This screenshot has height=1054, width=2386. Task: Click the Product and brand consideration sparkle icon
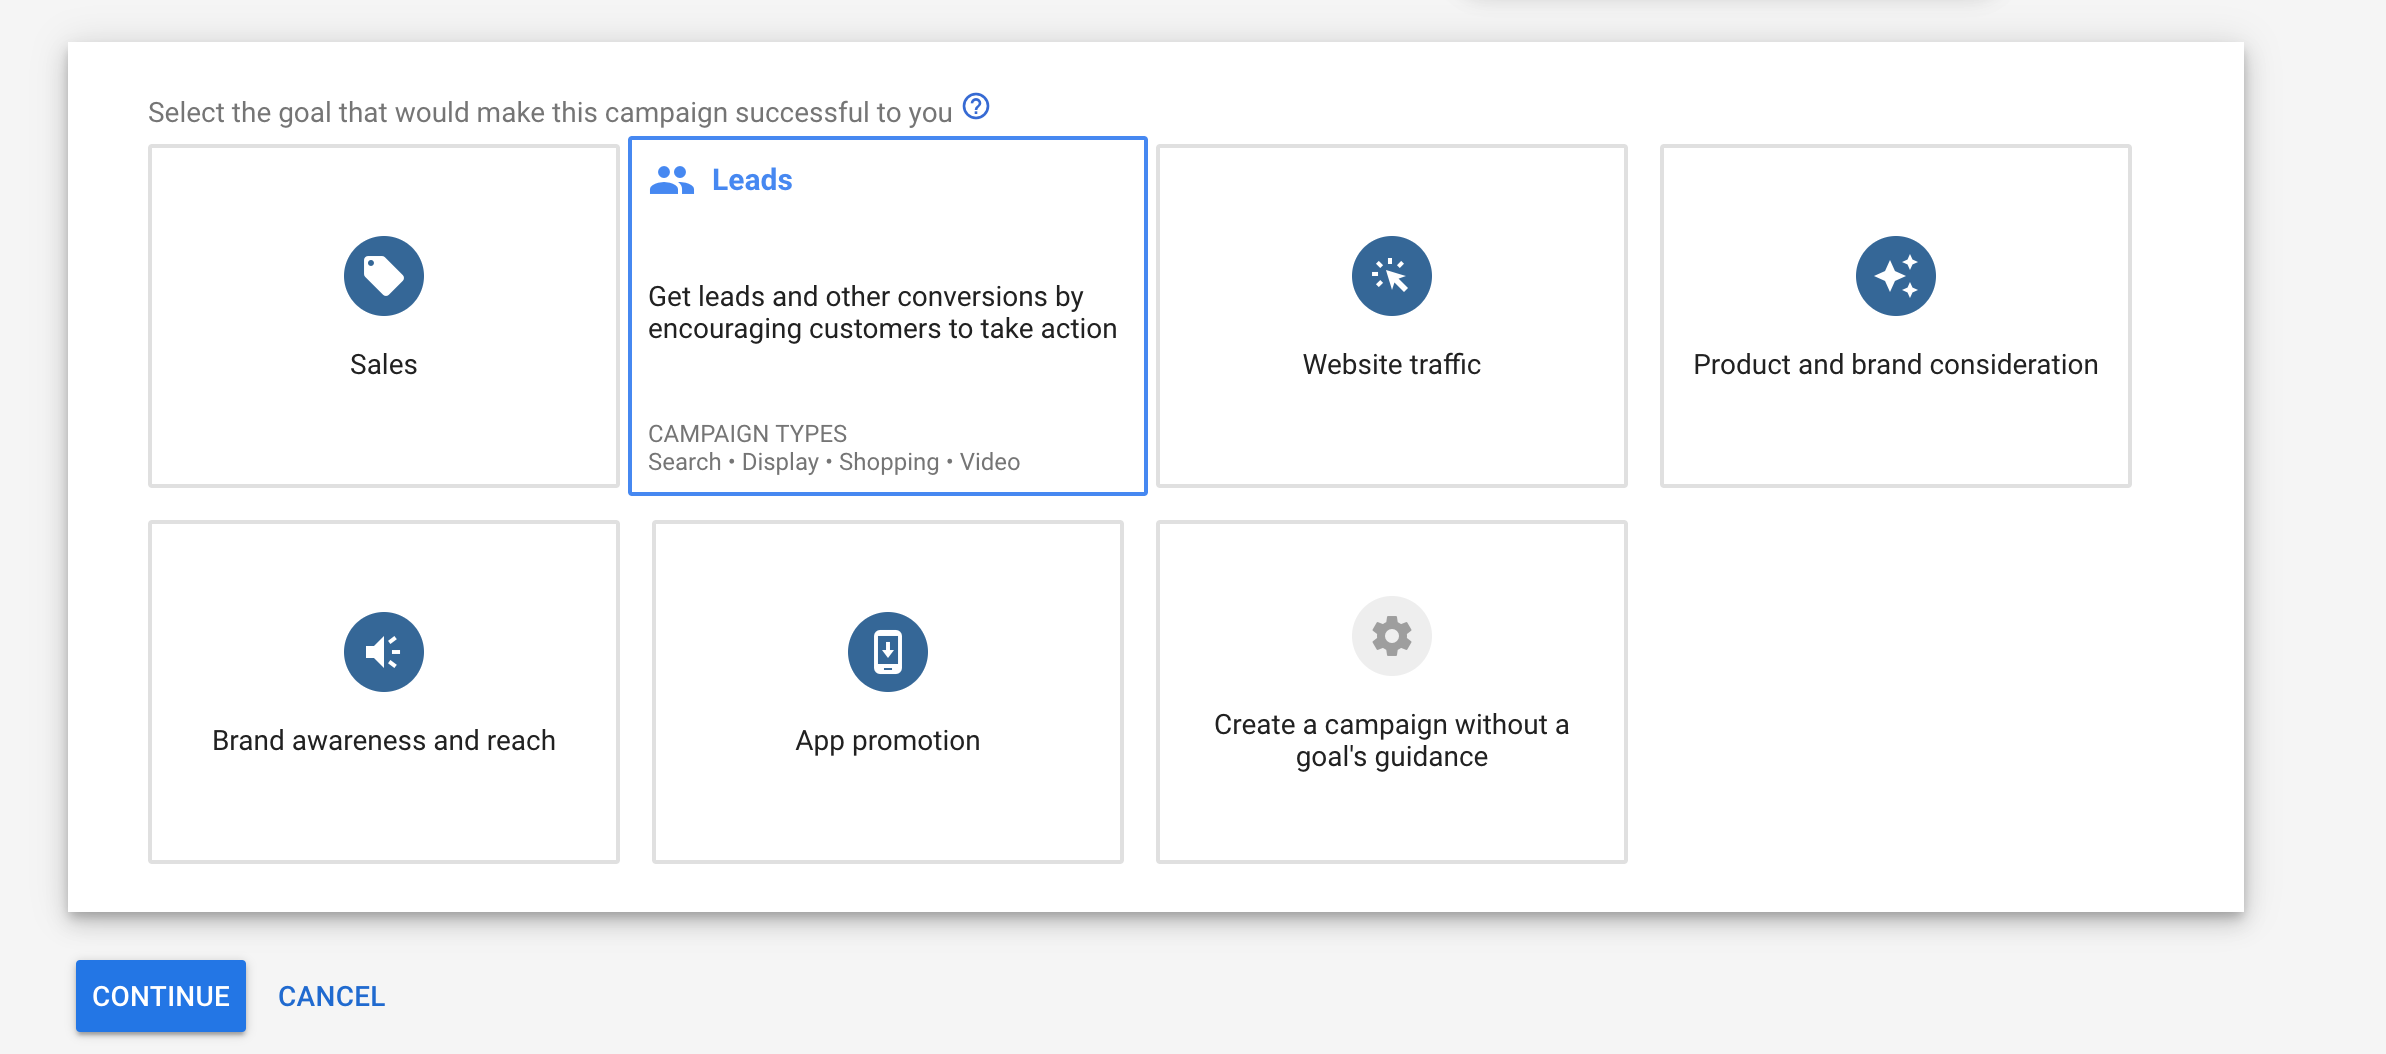point(1896,276)
